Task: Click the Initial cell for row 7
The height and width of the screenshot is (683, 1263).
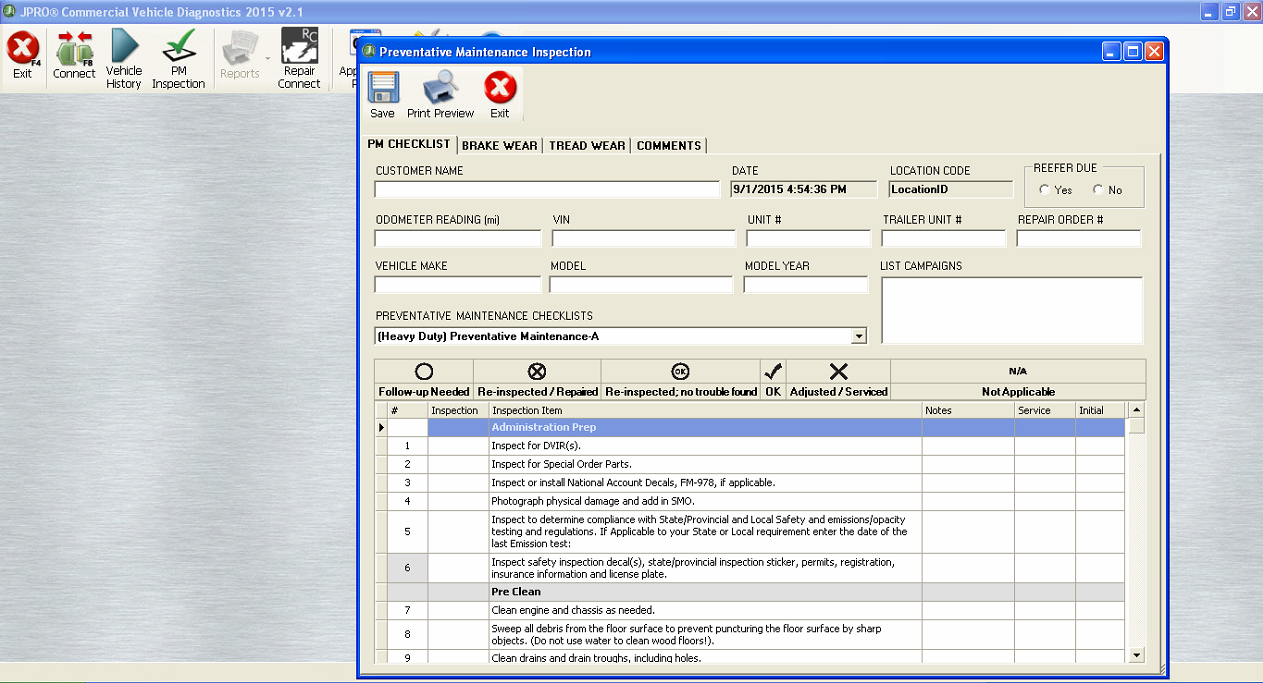Action: pos(1100,610)
